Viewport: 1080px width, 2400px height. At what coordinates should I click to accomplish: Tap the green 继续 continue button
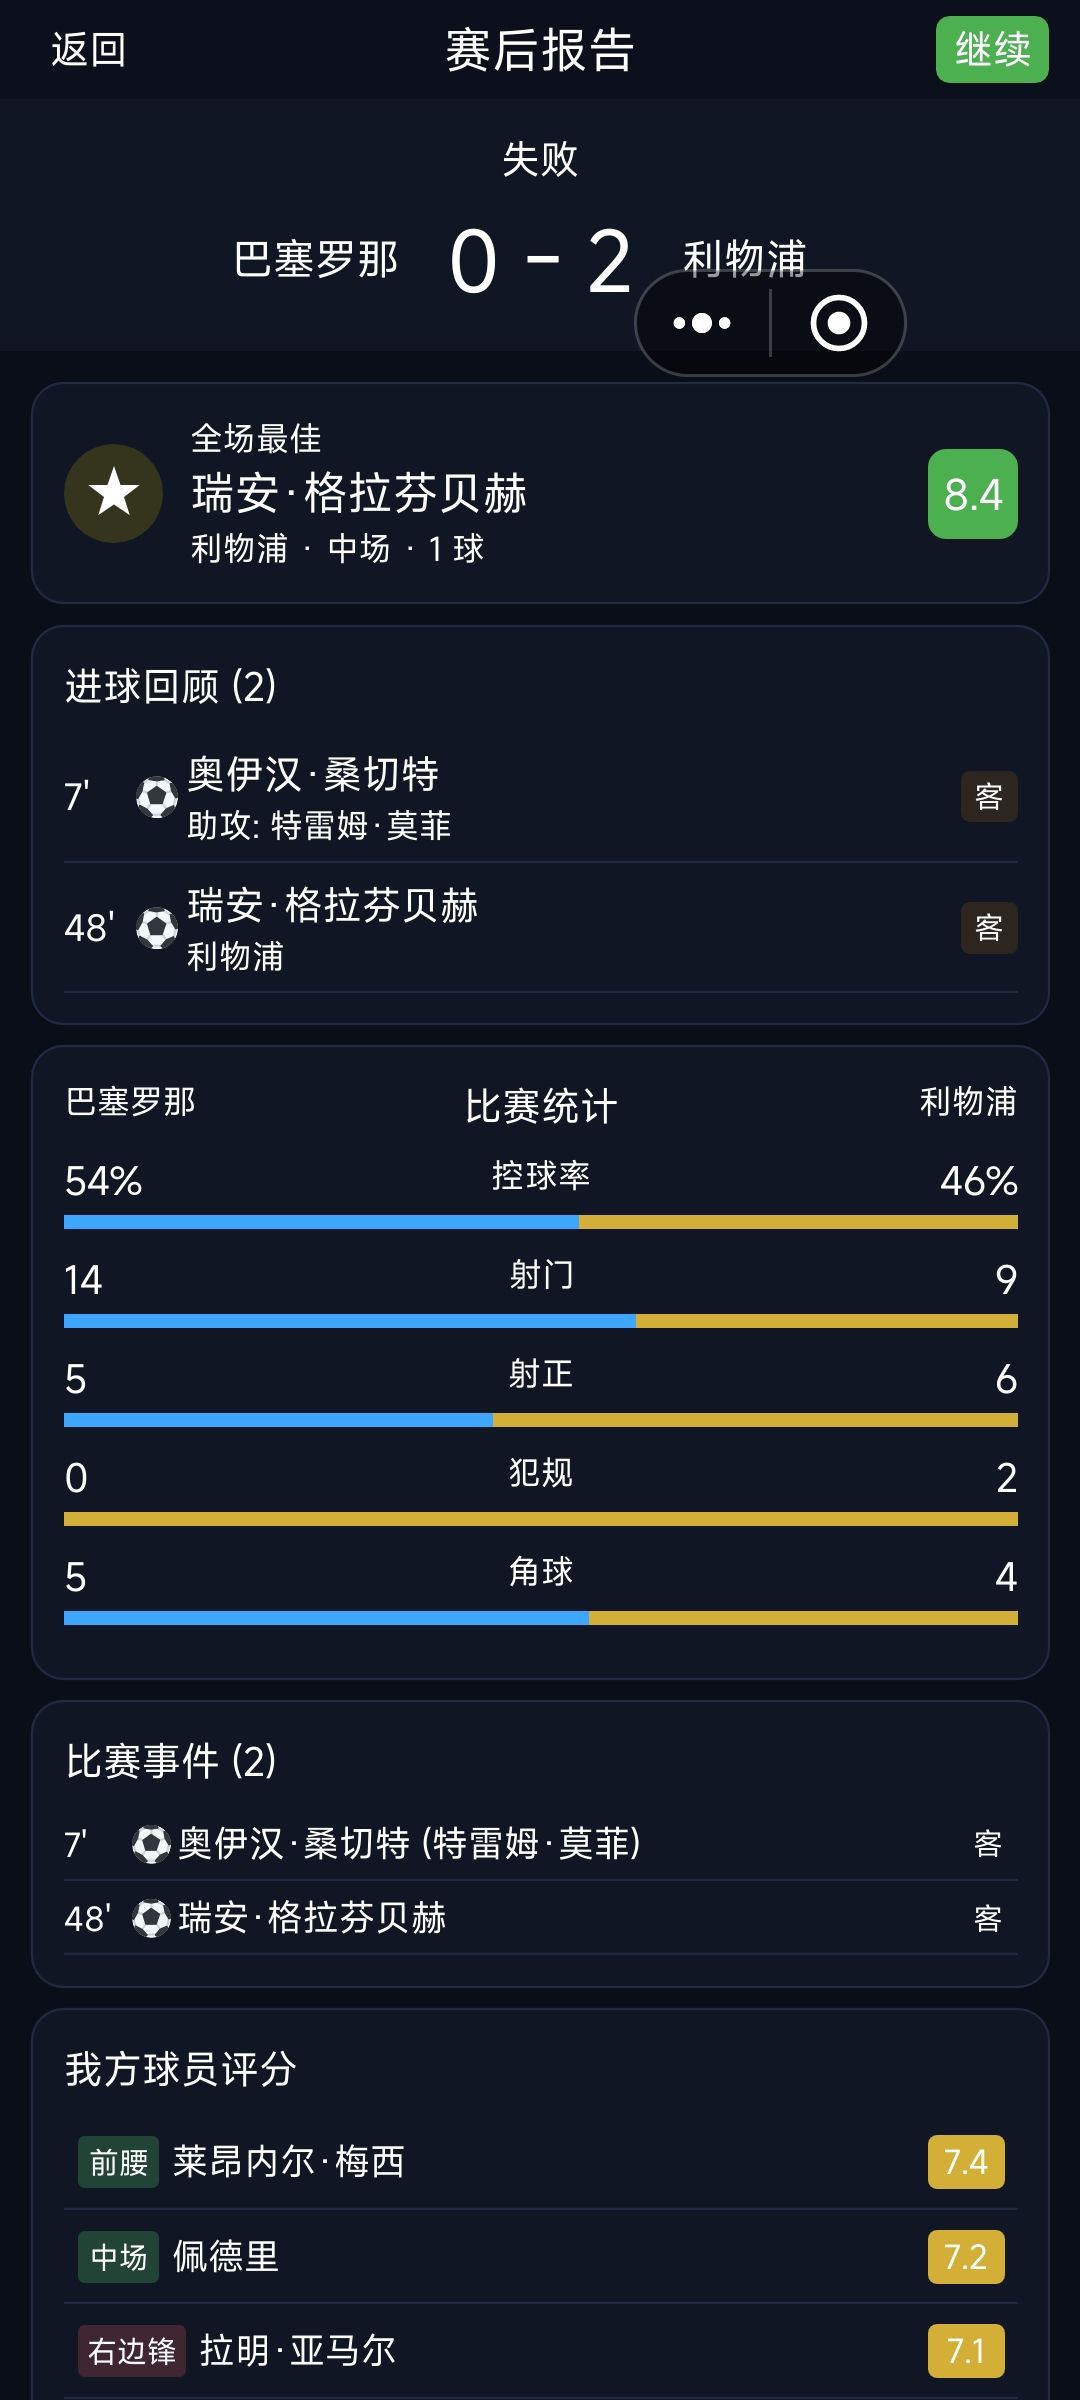click(992, 49)
